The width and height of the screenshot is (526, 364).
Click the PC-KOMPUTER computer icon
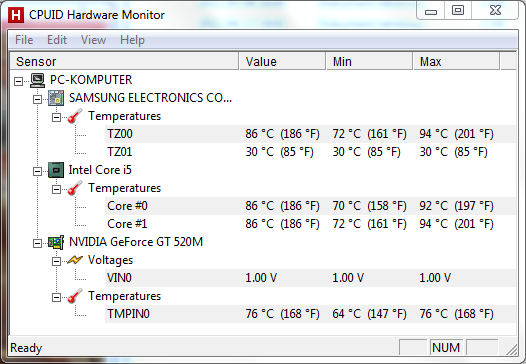pyautogui.click(x=37, y=80)
